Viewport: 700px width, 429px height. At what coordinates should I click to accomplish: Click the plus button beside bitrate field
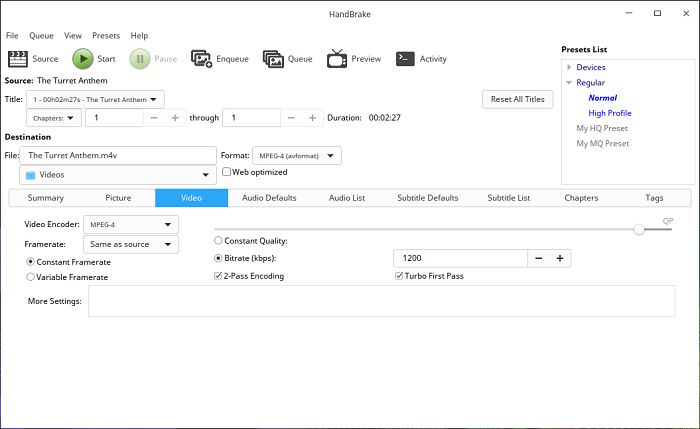coord(560,258)
